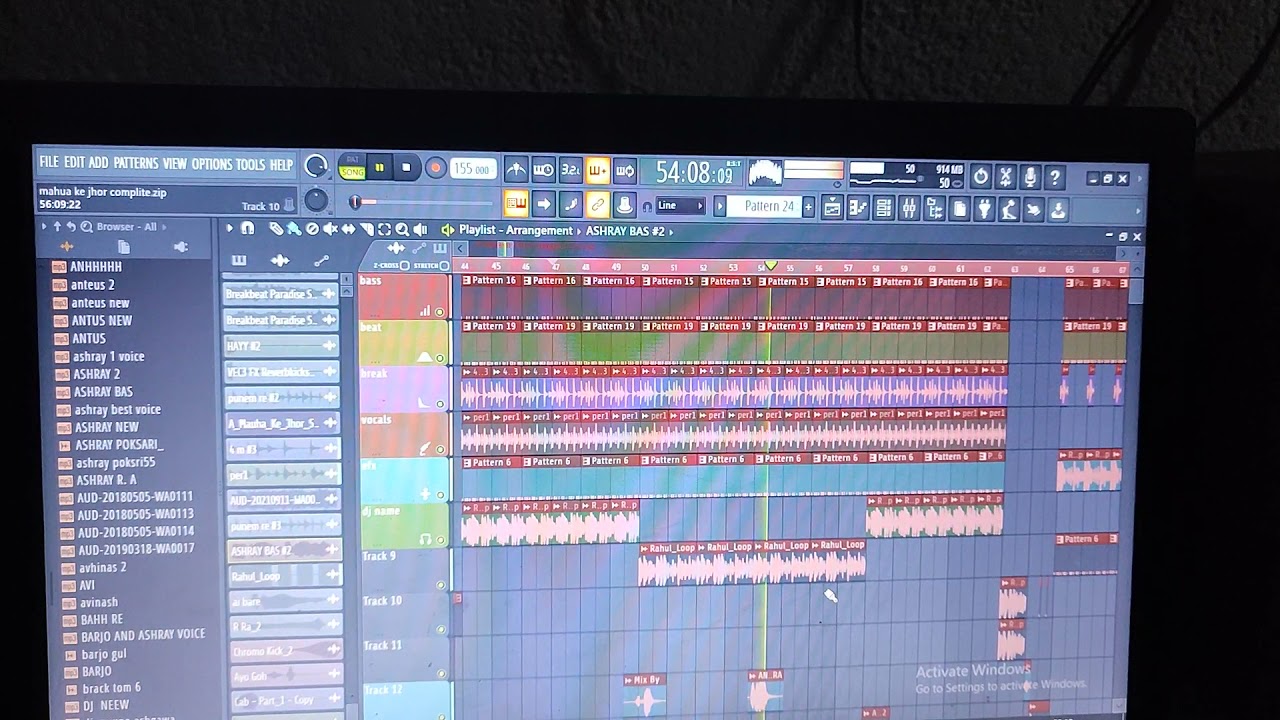Viewport: 1280px width, 720px height.
Task: Pause playback with the pause button
Action: [379, 167]
